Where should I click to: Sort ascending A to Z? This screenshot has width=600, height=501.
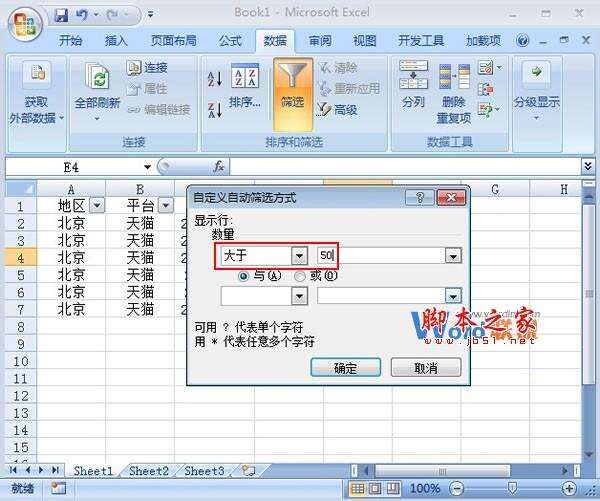[x=215, y=78]
